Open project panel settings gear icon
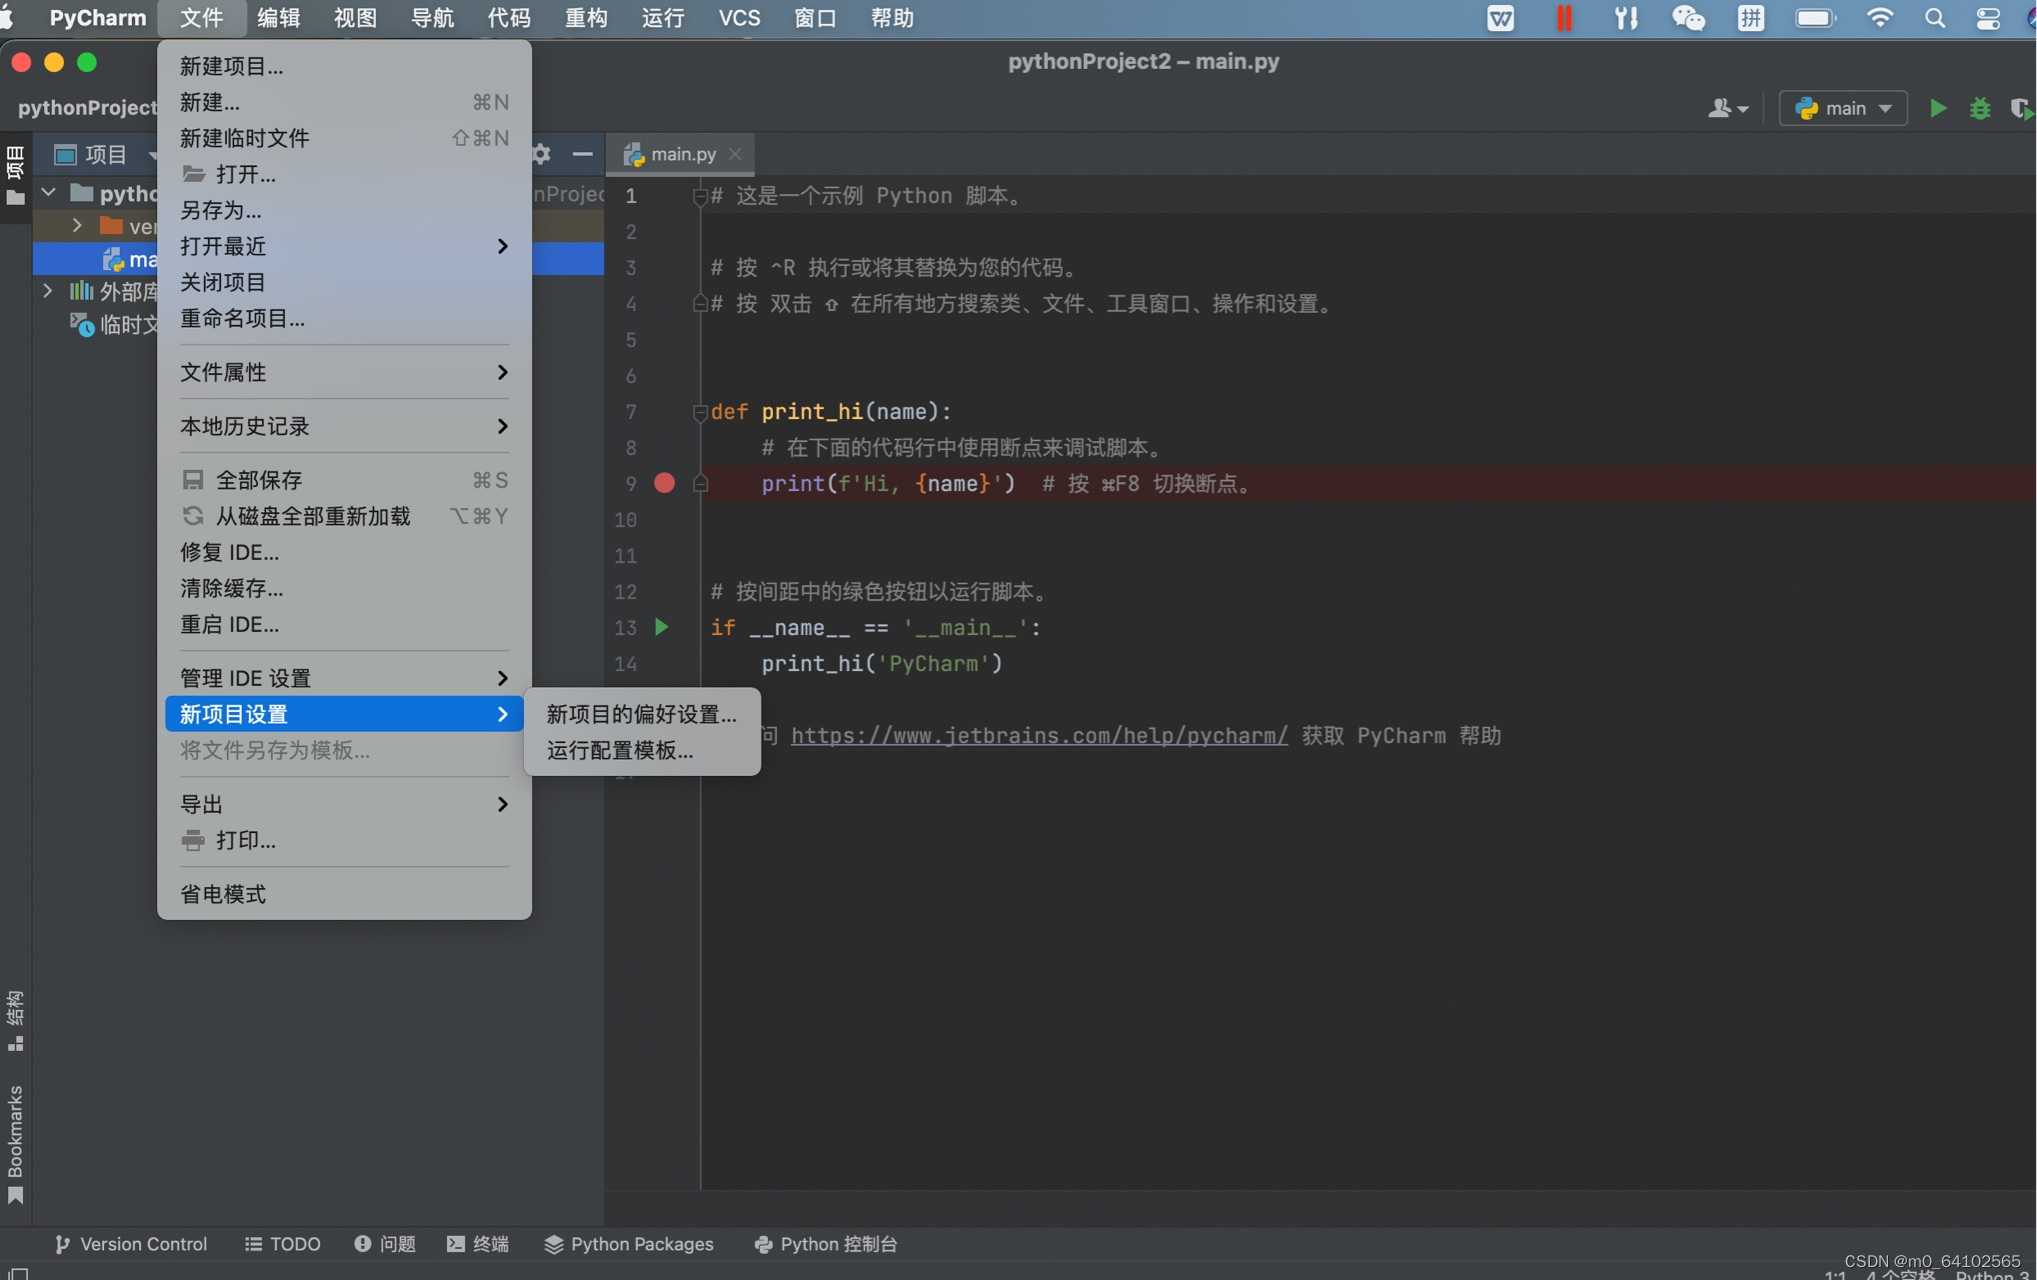 (x=541, y=153)
